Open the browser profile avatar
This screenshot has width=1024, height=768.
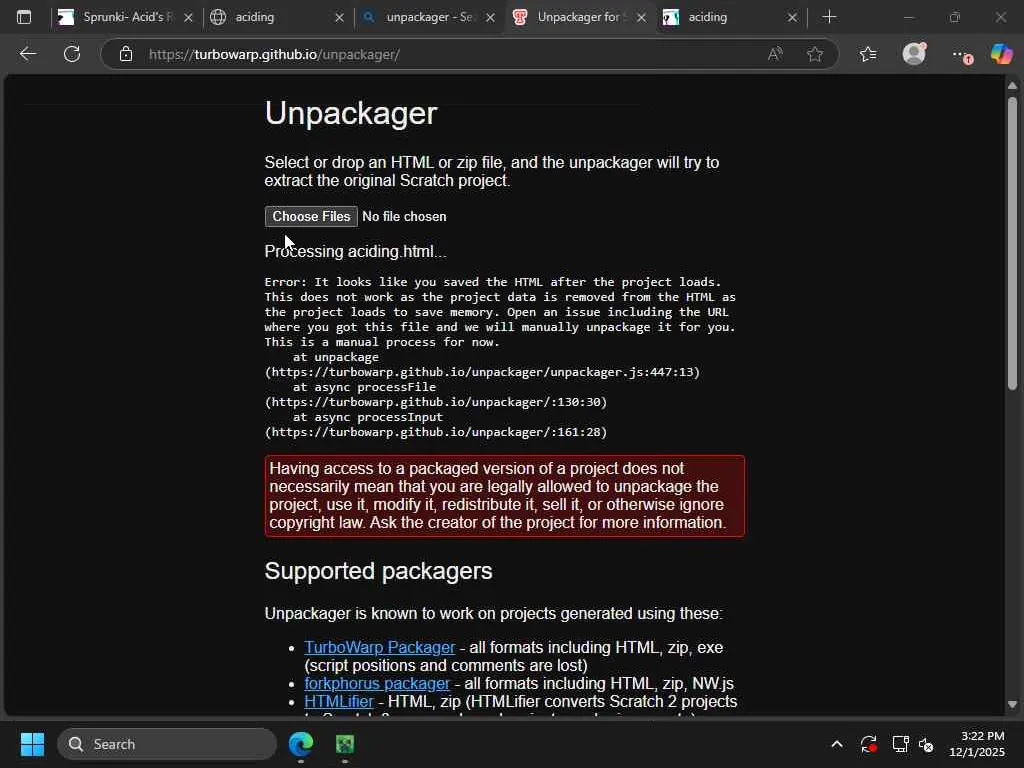tap(914, 54)
